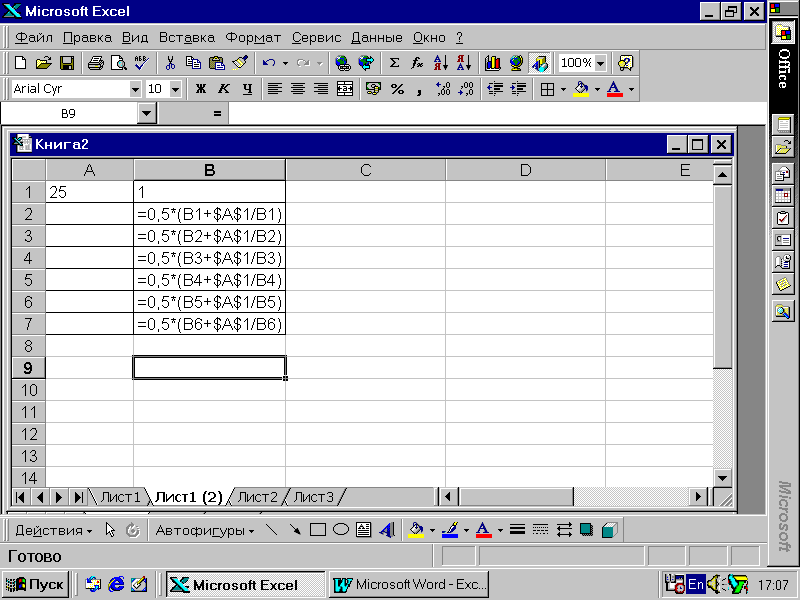The height and width of the screenshot is (600, 800).
Task: Open the Автофигуры dropdown
Action: click(x=205, y=531)
